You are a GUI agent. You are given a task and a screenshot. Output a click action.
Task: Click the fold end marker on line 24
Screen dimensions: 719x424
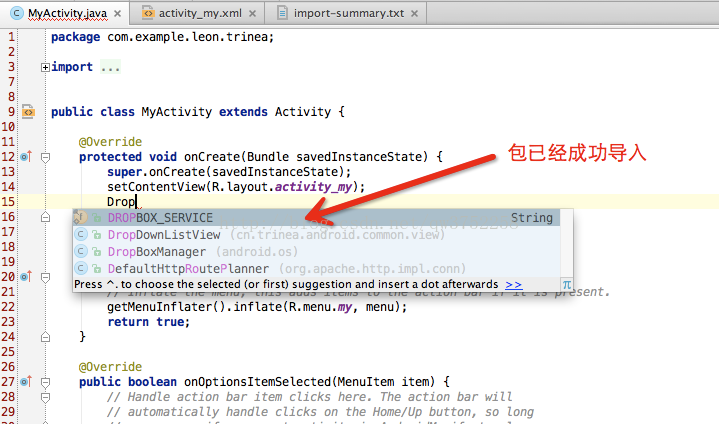[45, 337]
